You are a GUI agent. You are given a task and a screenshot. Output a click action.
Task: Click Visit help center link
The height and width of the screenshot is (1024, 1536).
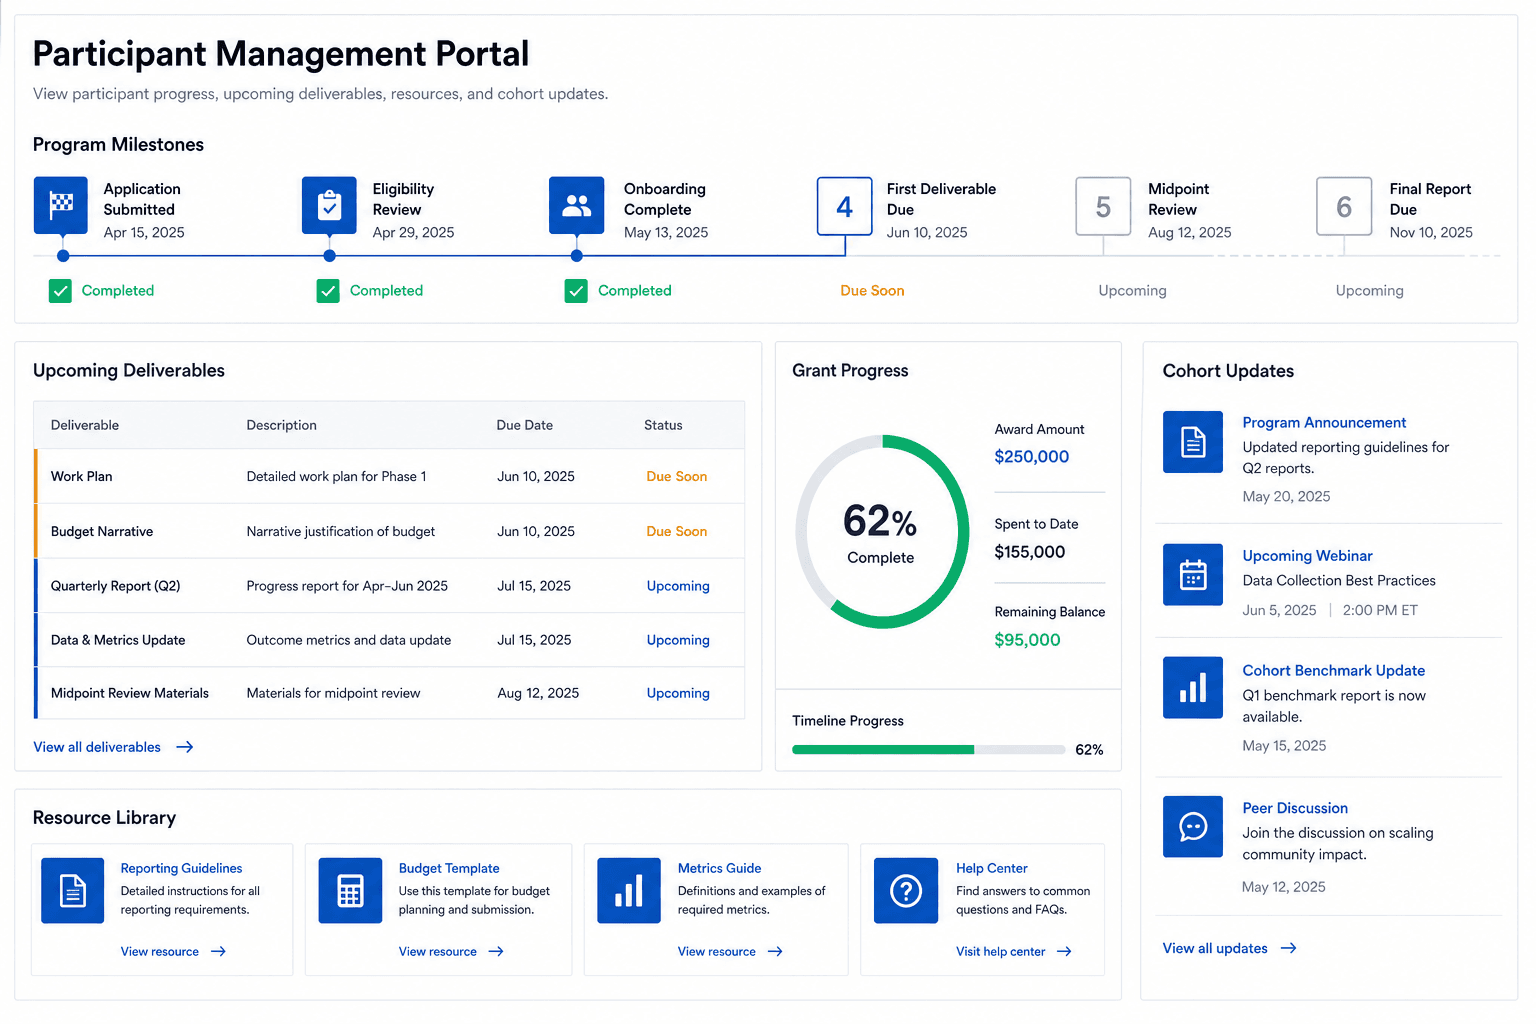click(x=1000, y=952)
